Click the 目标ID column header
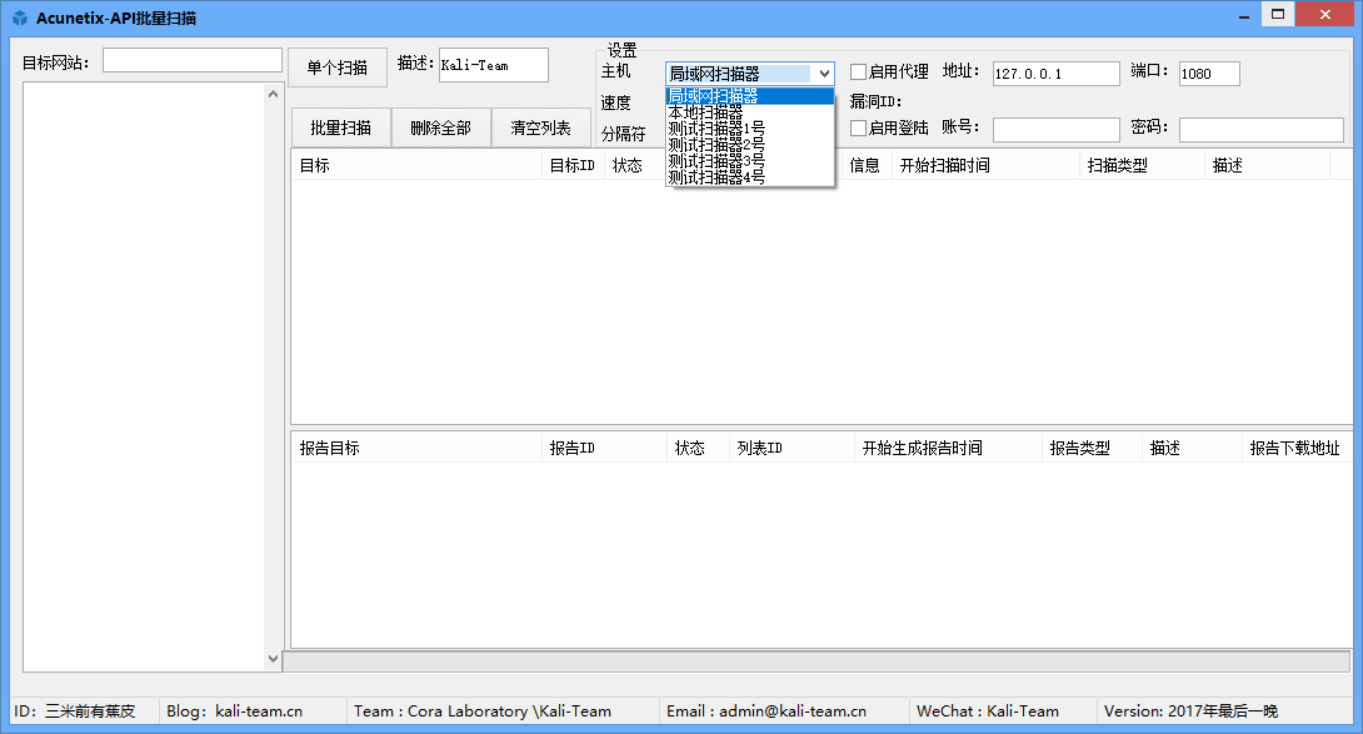1363x734 pixels. coord(573,165)
